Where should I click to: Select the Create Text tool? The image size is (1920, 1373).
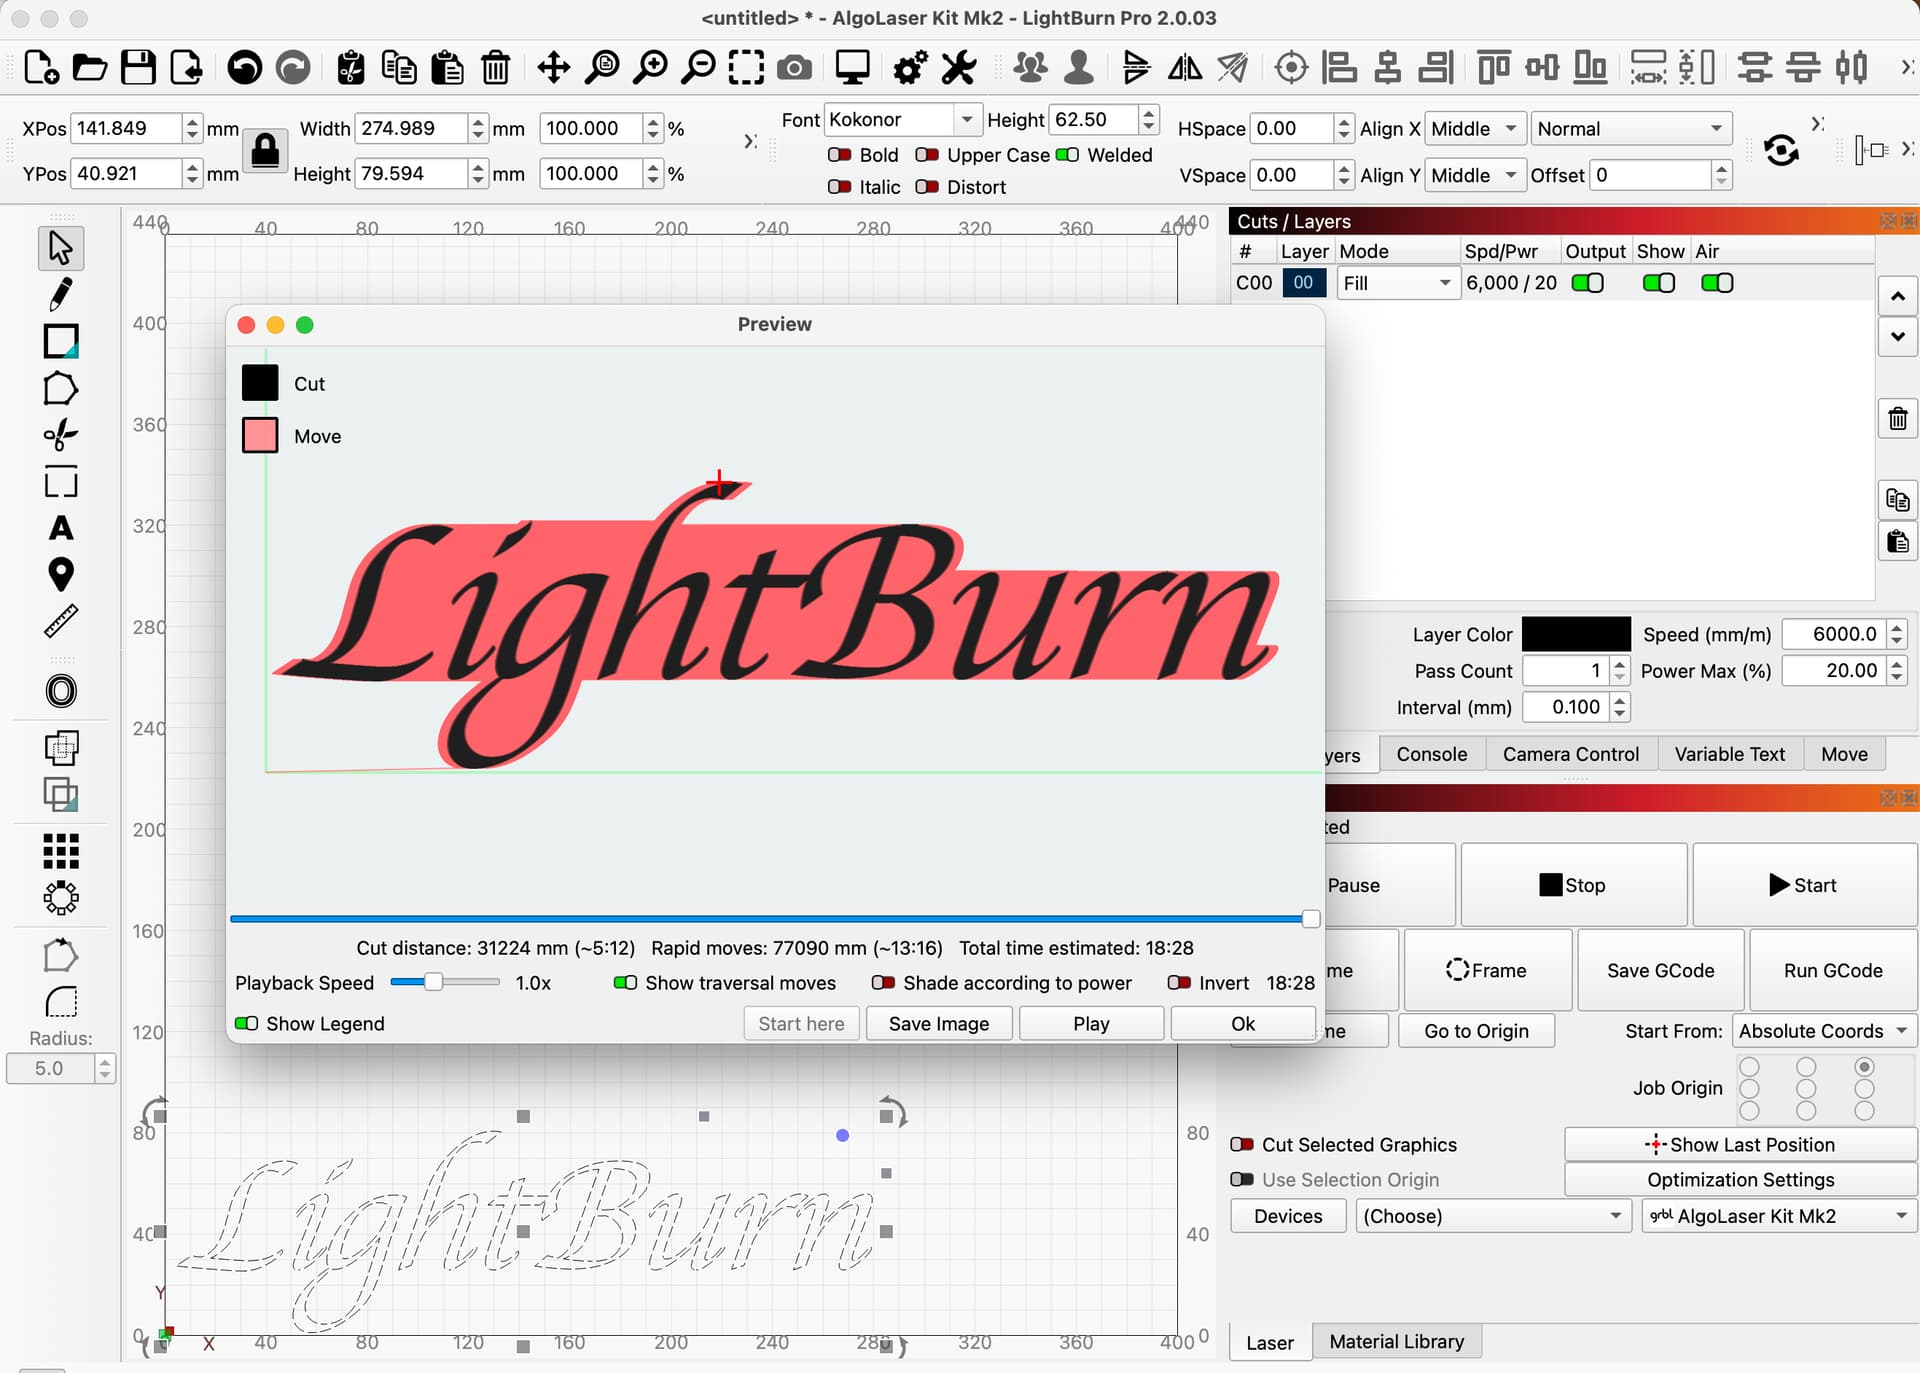point(60,528)
